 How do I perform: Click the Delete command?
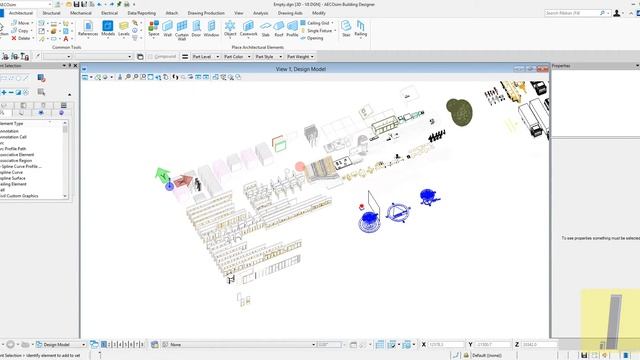tap(21, 38)
